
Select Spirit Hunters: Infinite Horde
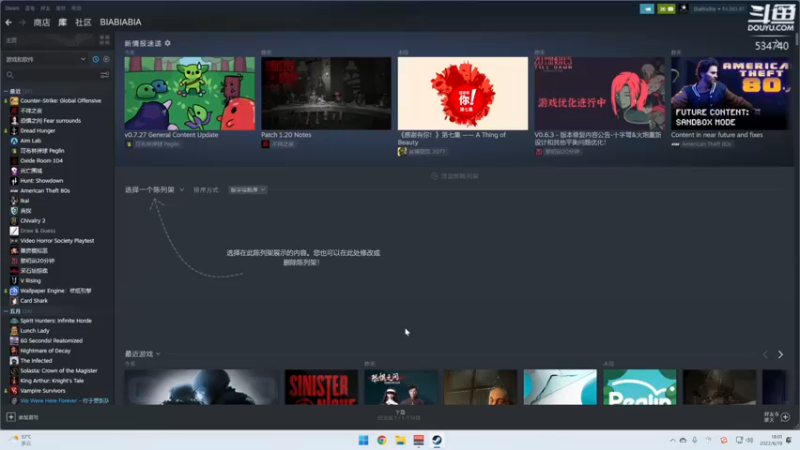point(56,321)
